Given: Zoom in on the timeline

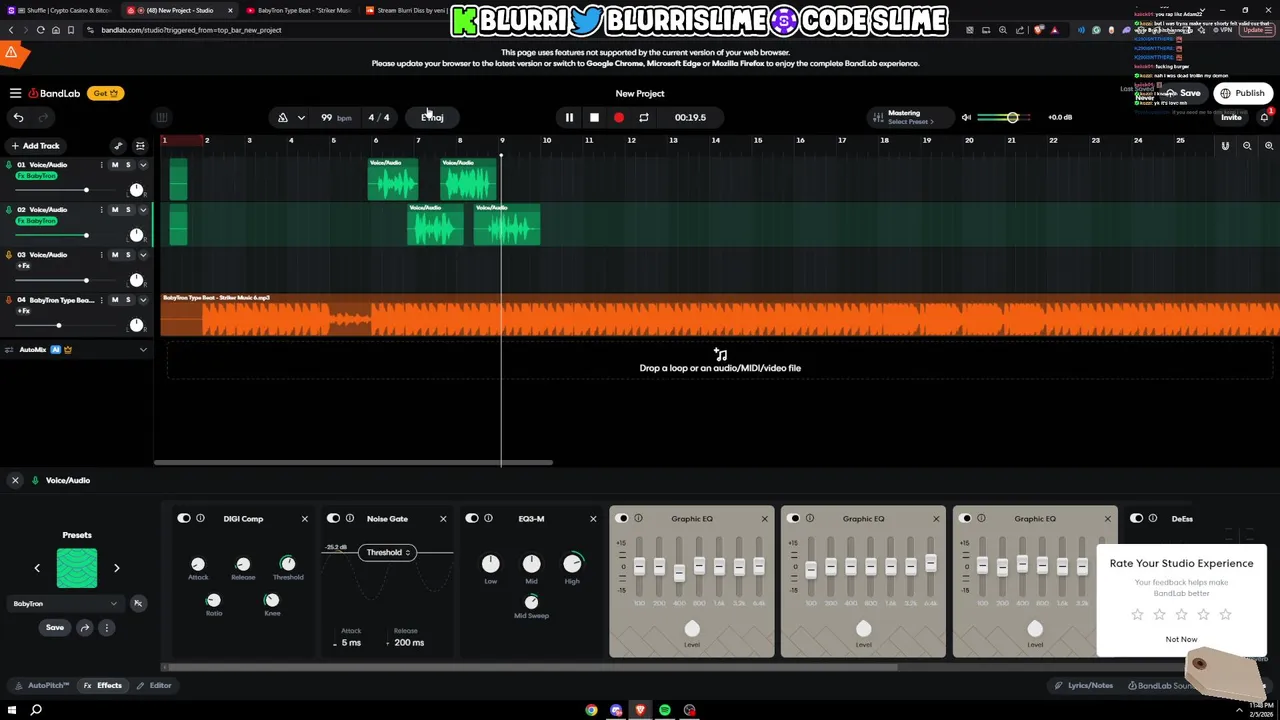Looking at the screenshot, I should point(1269,146).
